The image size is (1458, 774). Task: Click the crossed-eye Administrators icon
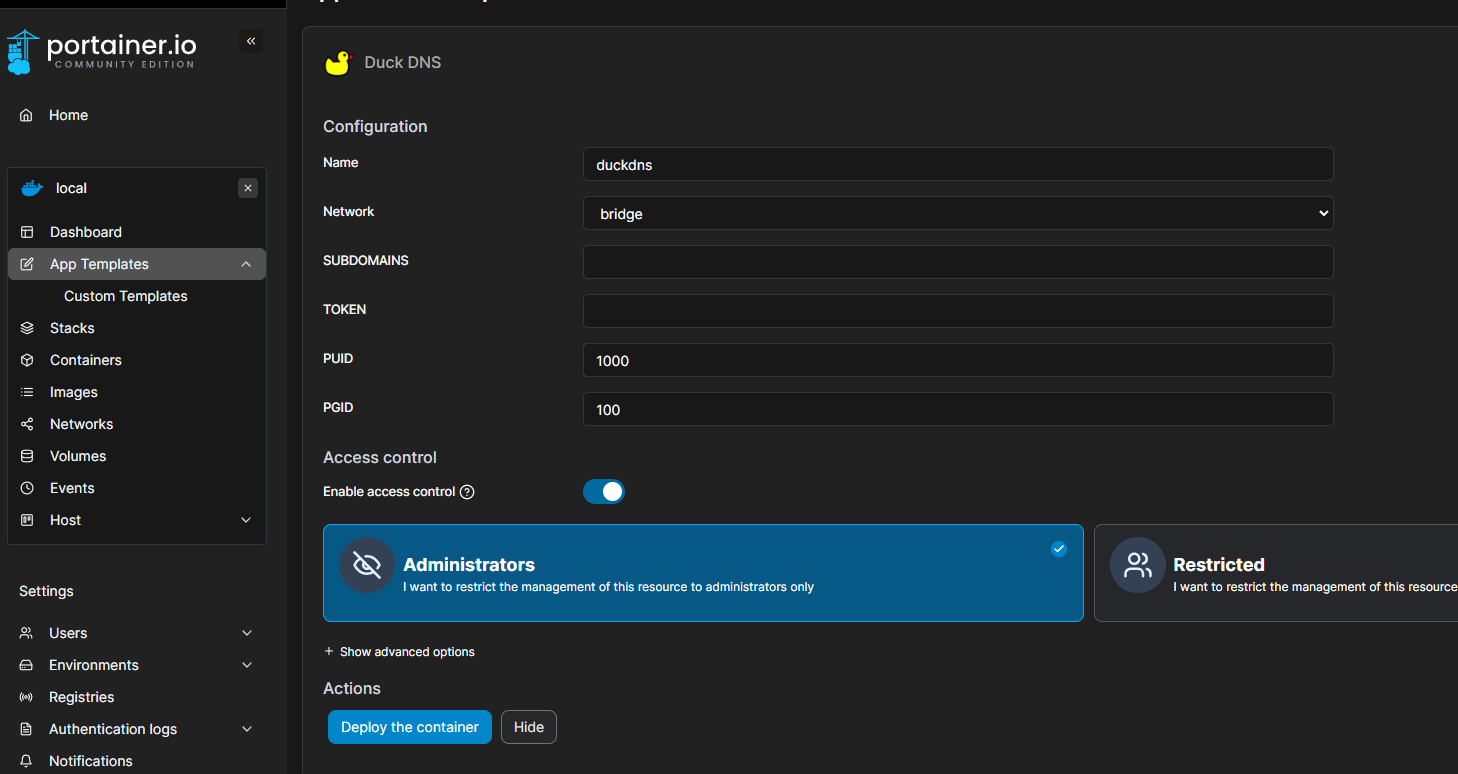coord(367,565)
